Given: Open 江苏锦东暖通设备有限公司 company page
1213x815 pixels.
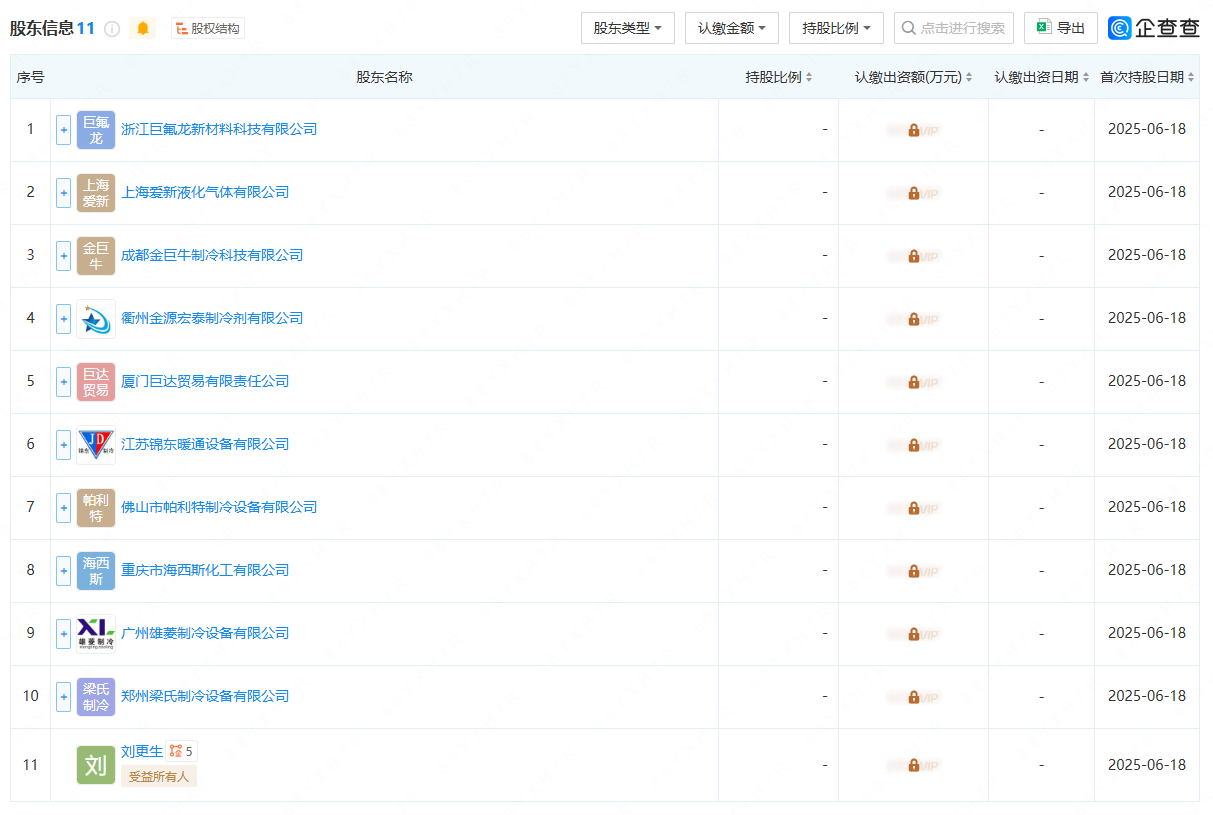Looking at the screenshot, I should [205, 444].
